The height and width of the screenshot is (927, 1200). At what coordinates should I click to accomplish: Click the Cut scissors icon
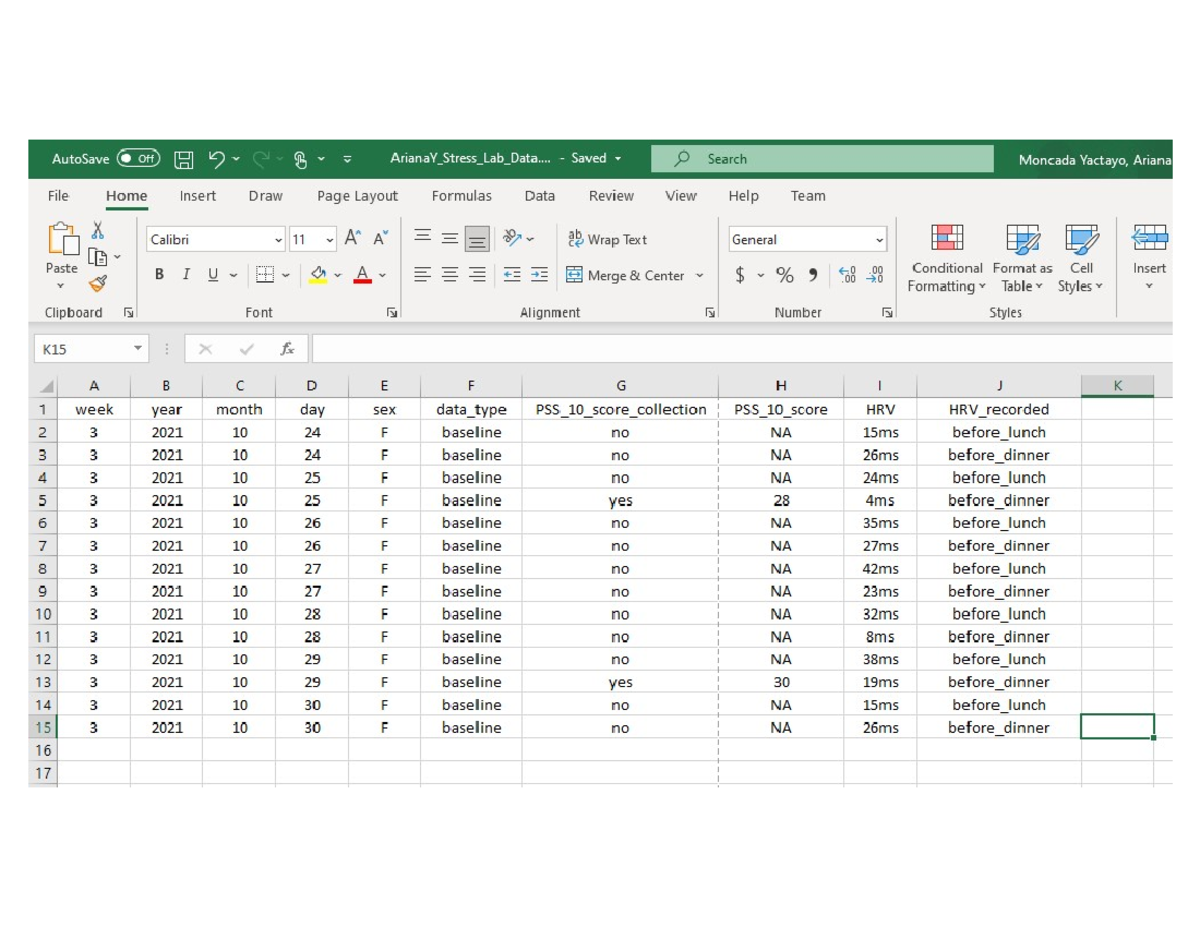click(98, 231)
